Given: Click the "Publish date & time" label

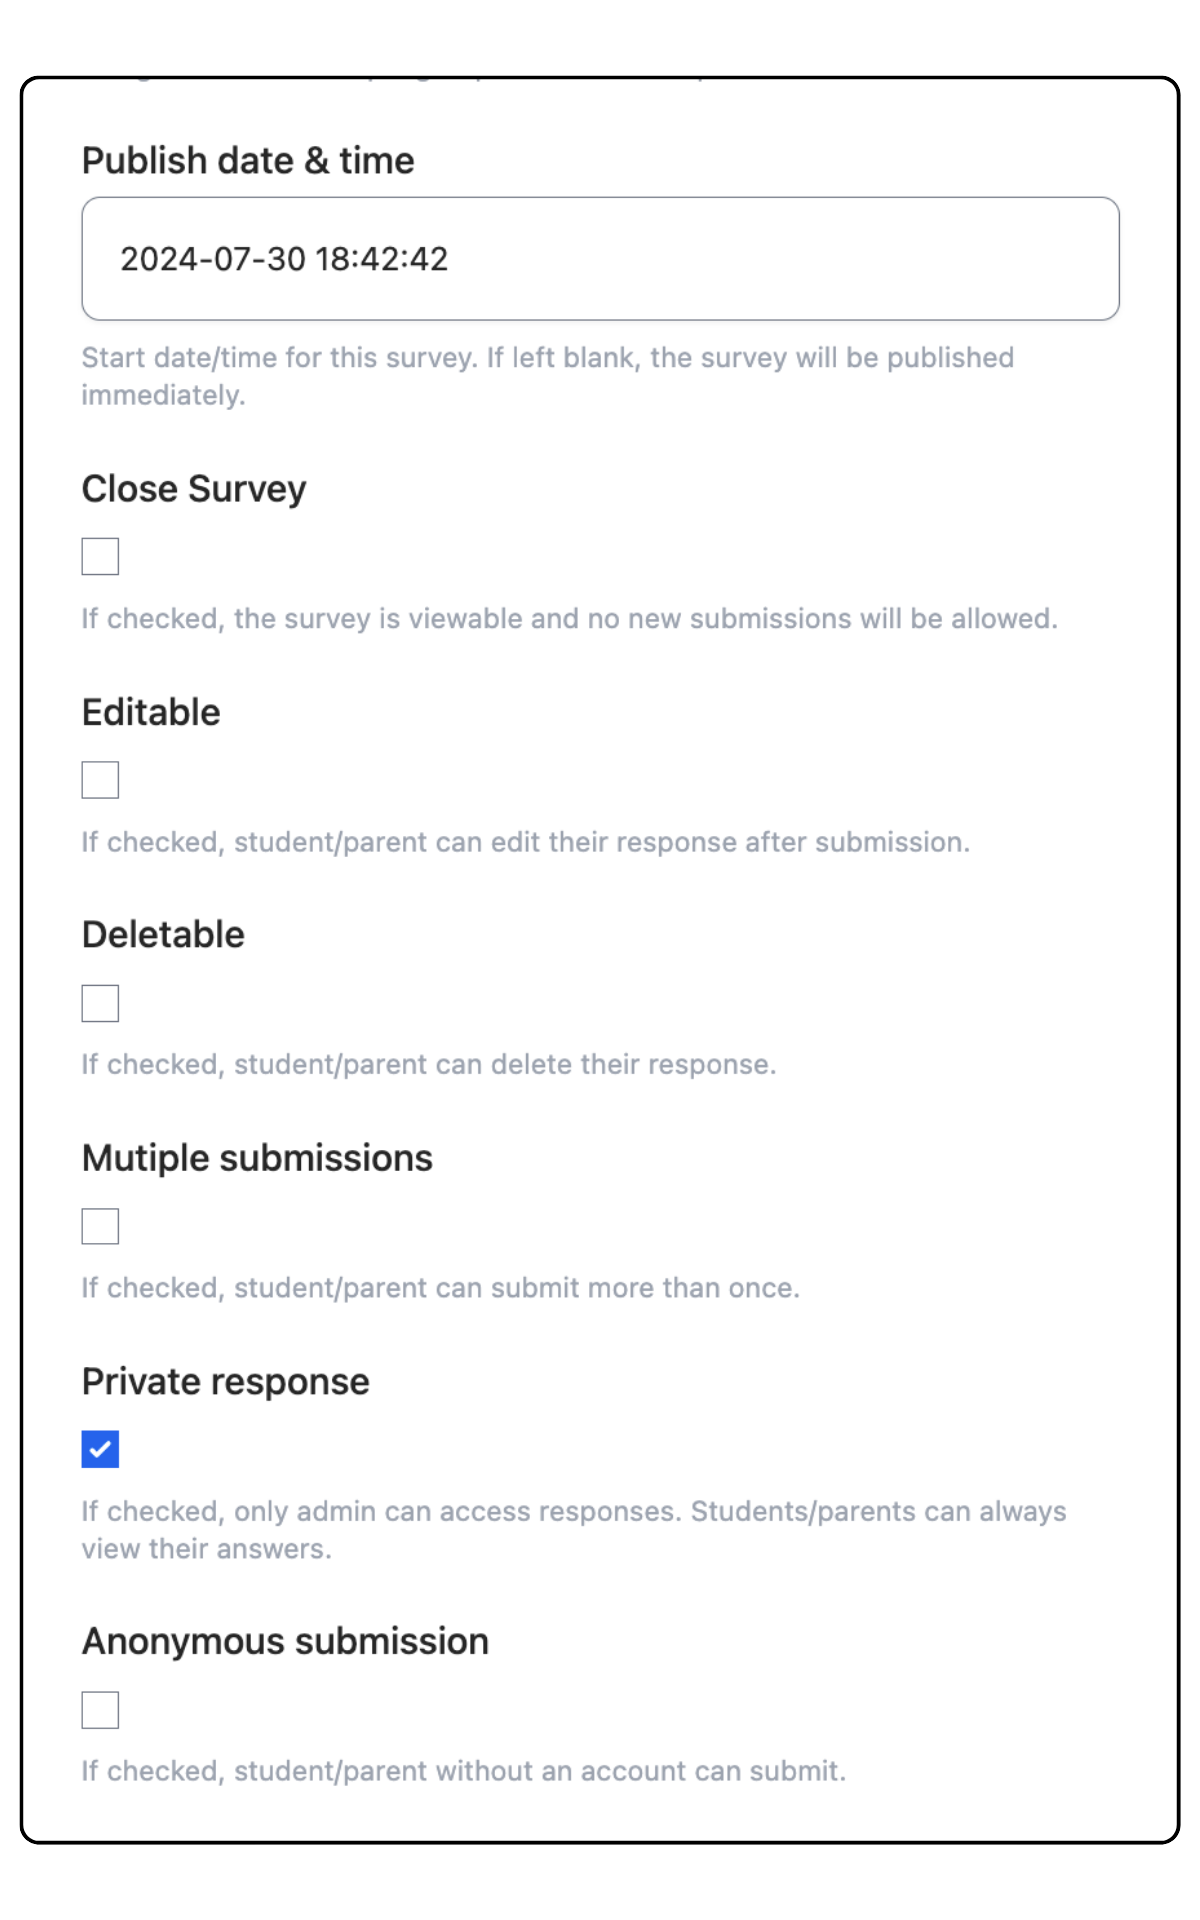Looking at the screenshot, I should [248, 161].
